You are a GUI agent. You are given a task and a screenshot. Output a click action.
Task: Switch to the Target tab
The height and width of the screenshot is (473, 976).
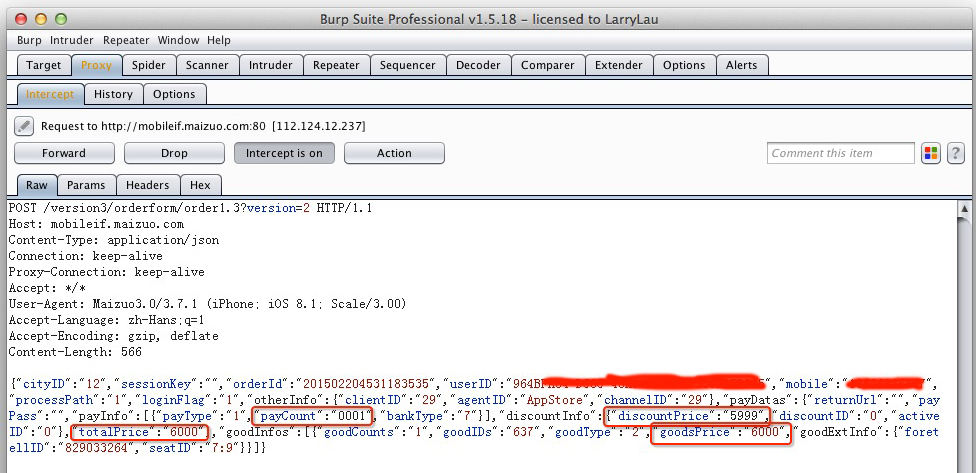tap(44, 65)
